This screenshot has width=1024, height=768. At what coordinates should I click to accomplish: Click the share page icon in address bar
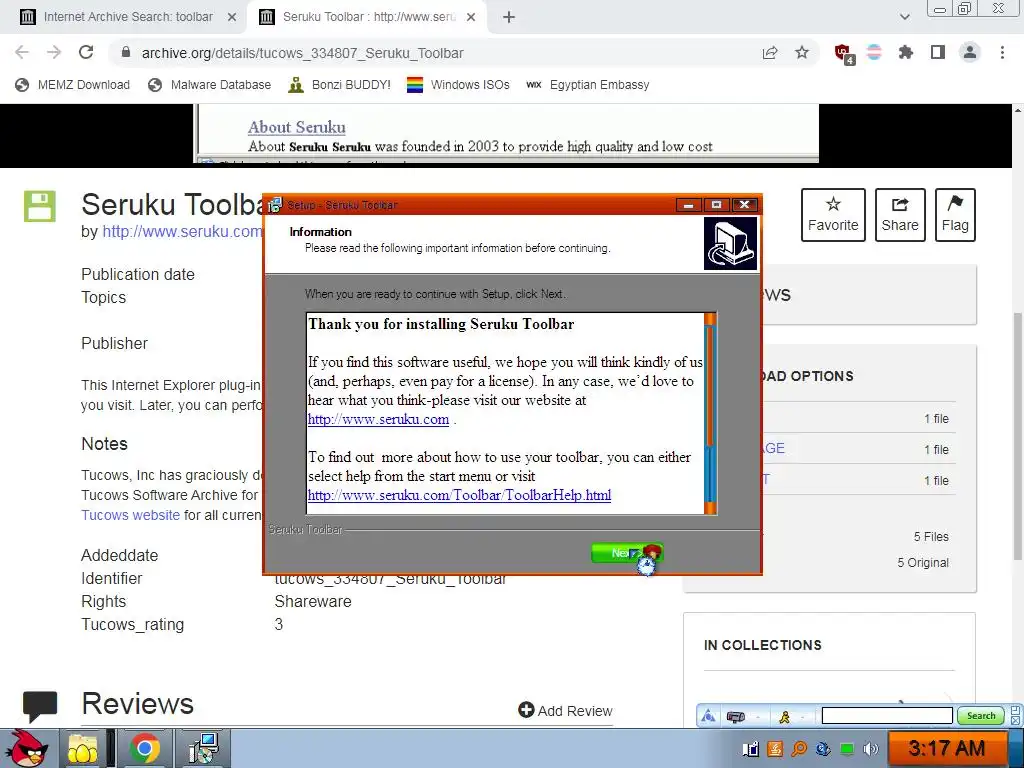click(770, 53)
